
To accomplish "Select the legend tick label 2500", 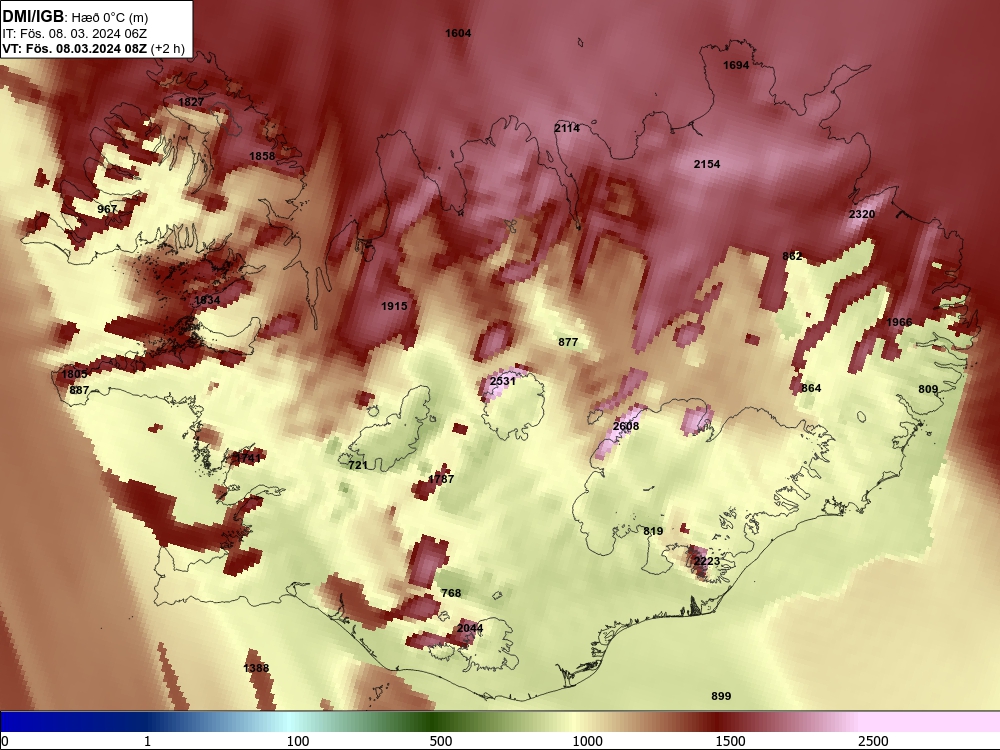I will coord(873,741).
